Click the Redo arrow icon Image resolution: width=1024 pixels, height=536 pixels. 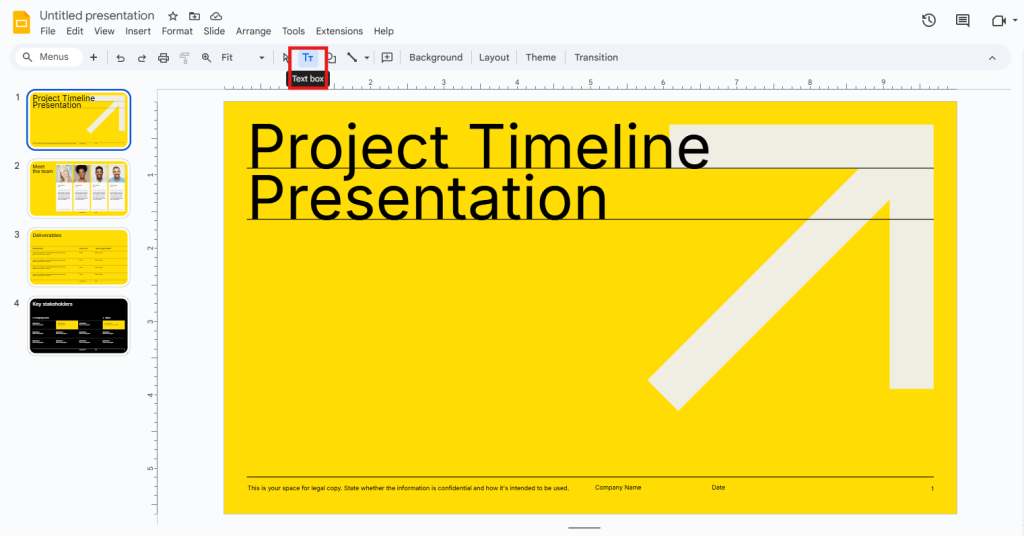[142, 58]
